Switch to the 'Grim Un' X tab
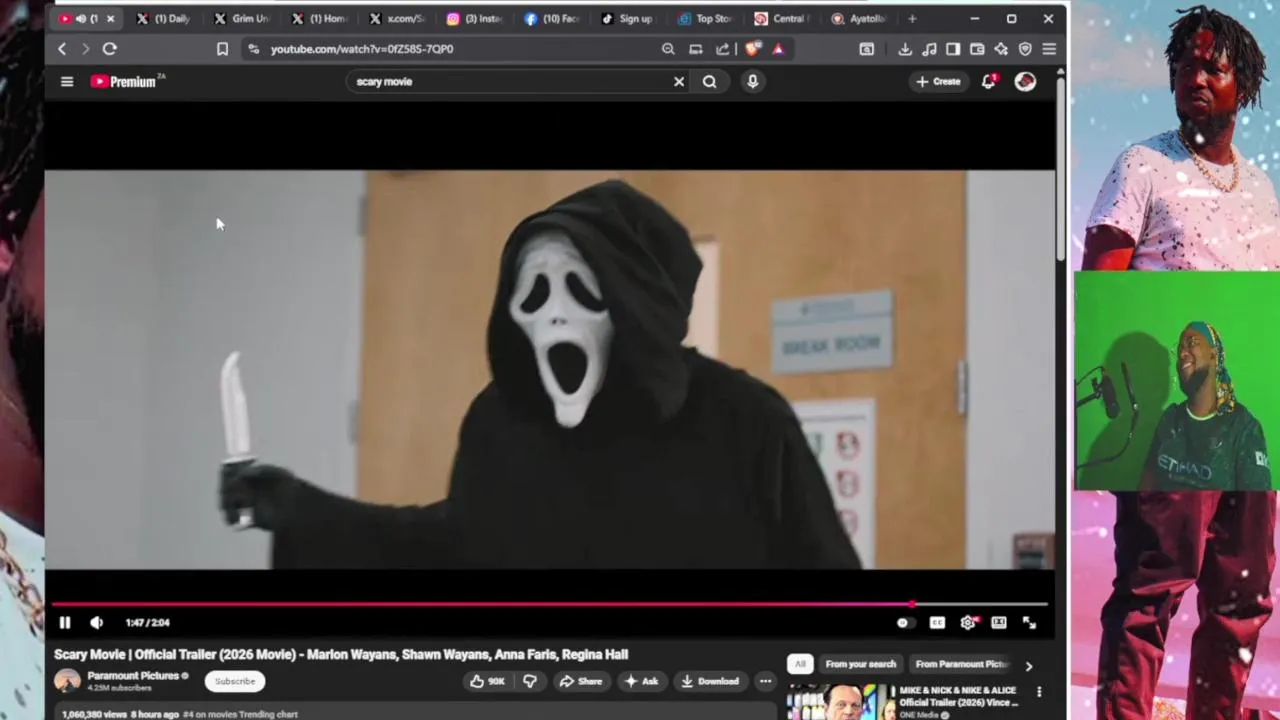Screen dimensions: 1280x720 tap(242, 19)
